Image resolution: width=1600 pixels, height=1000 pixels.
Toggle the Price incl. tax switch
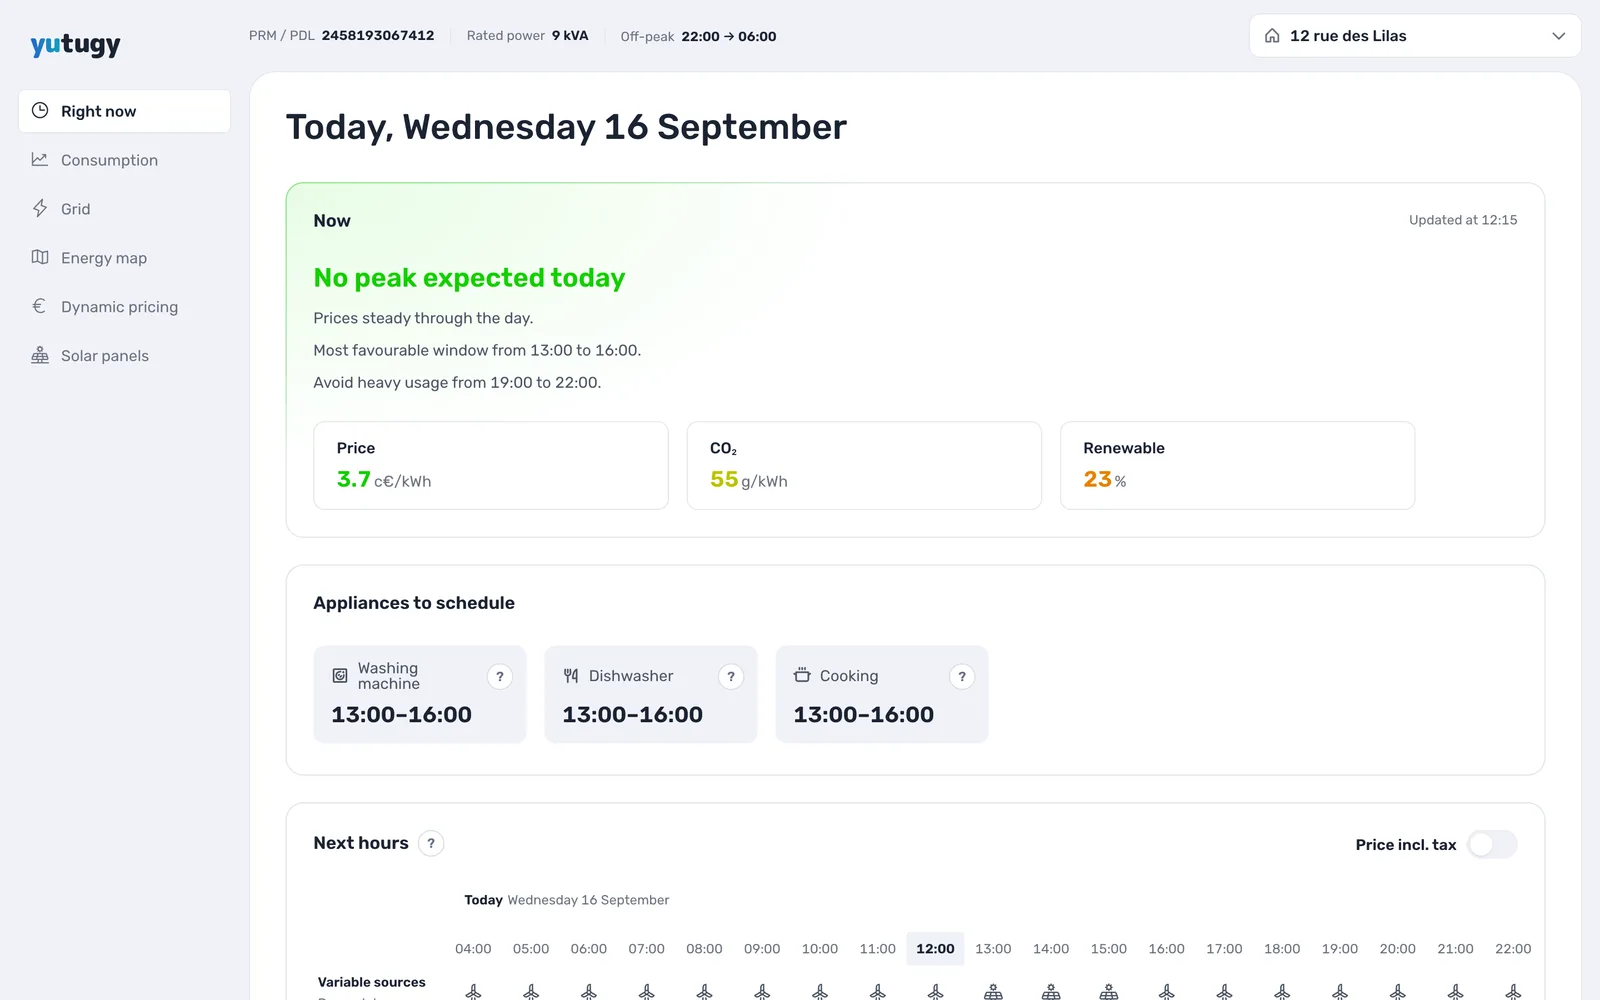[1492, 844]
